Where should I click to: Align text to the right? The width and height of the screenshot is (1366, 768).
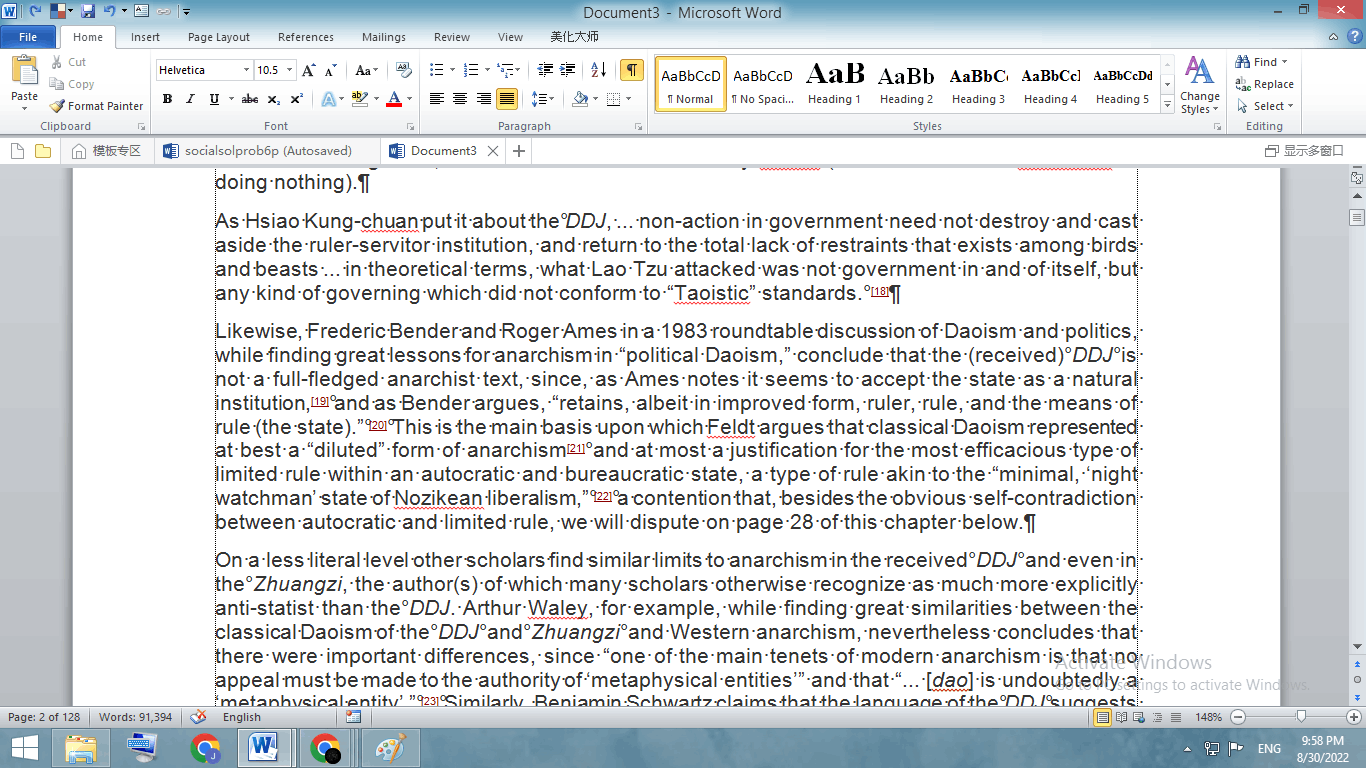tap(483, 99)
